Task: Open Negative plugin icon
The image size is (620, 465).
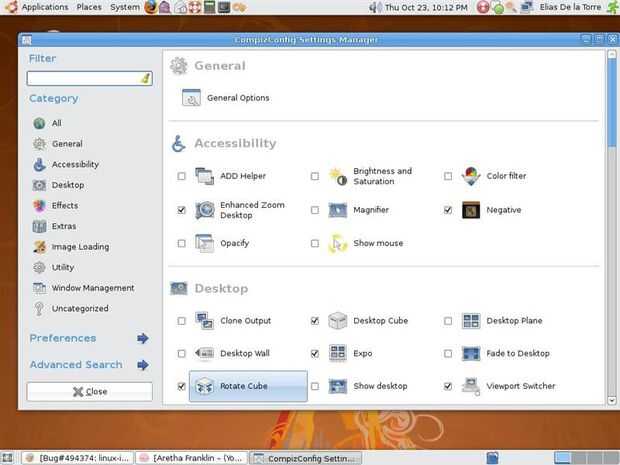Action: (x=471, y=210)
